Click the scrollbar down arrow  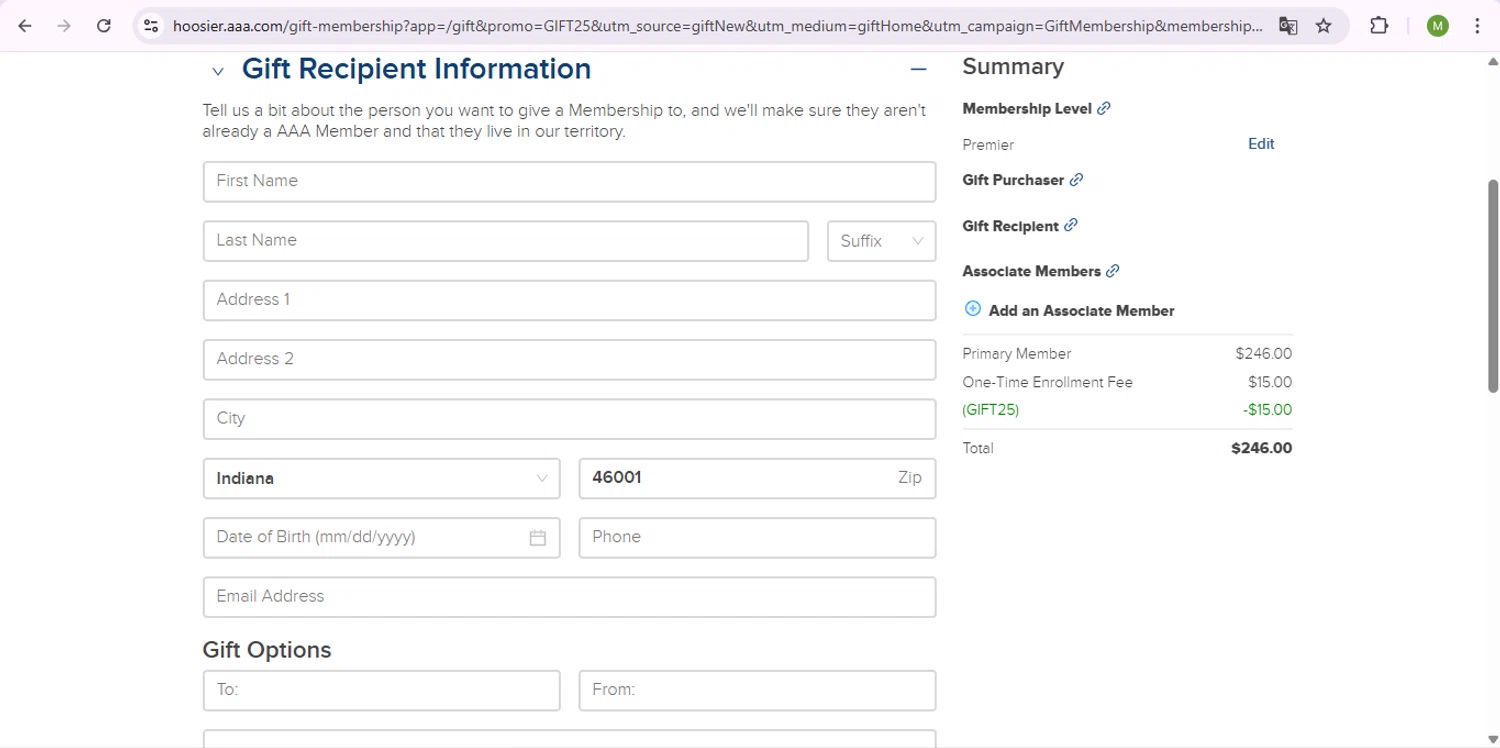click(x=1493, y=739)
